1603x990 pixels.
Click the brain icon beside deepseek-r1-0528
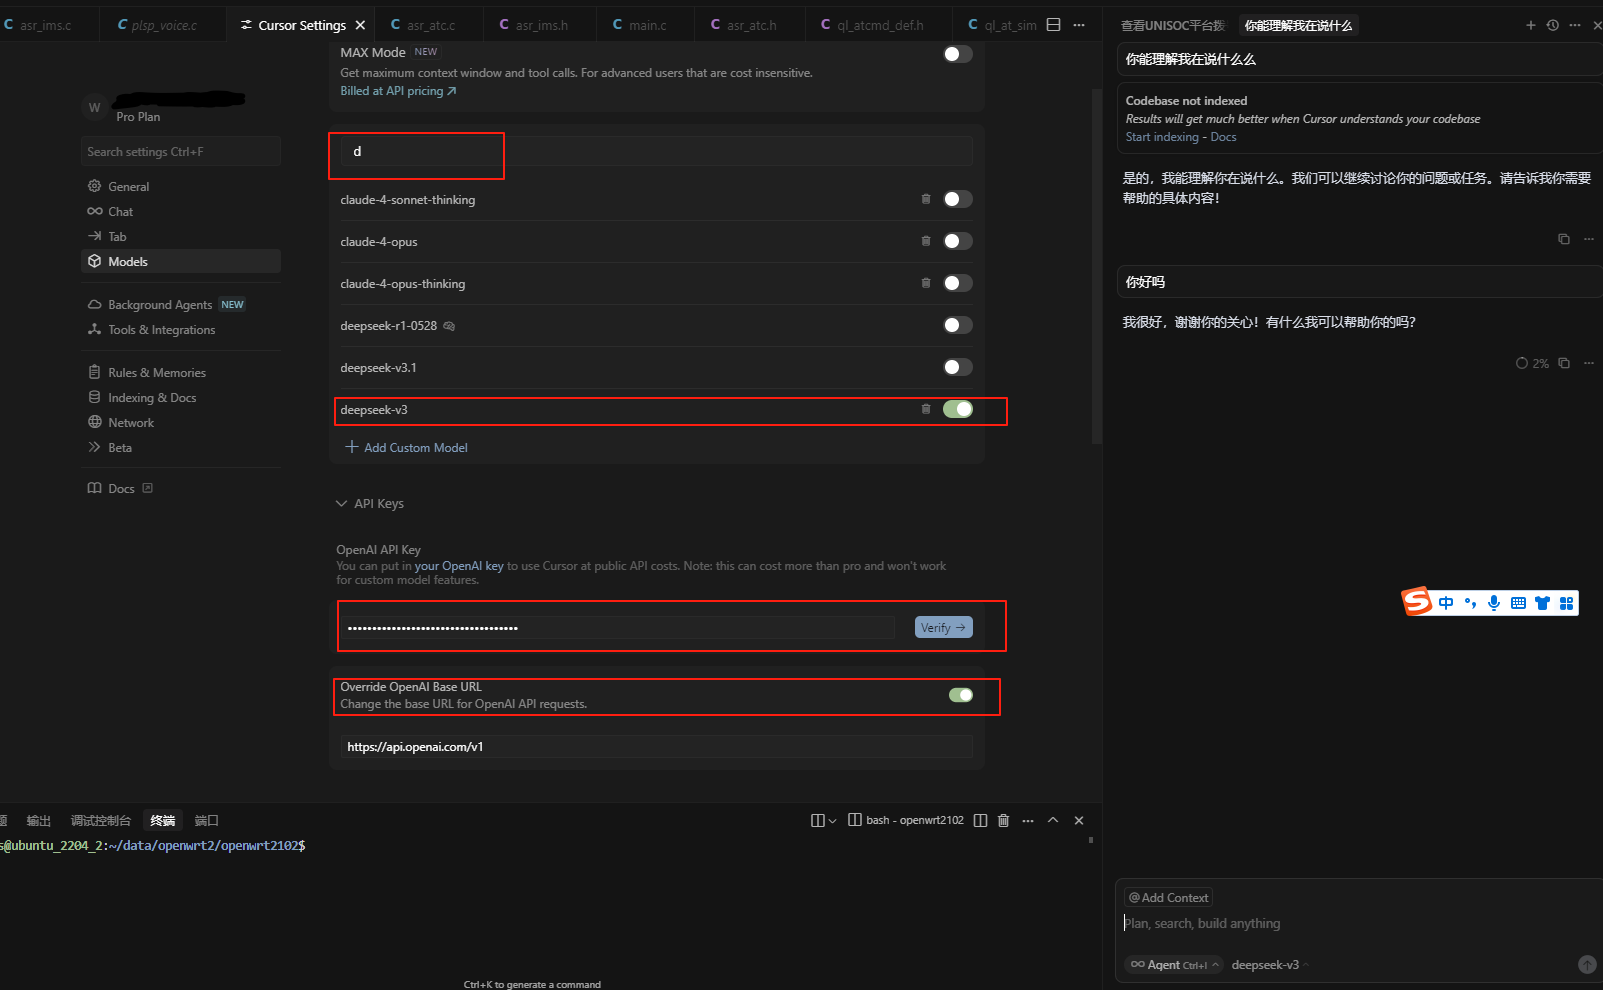click(x=449, y=326)
